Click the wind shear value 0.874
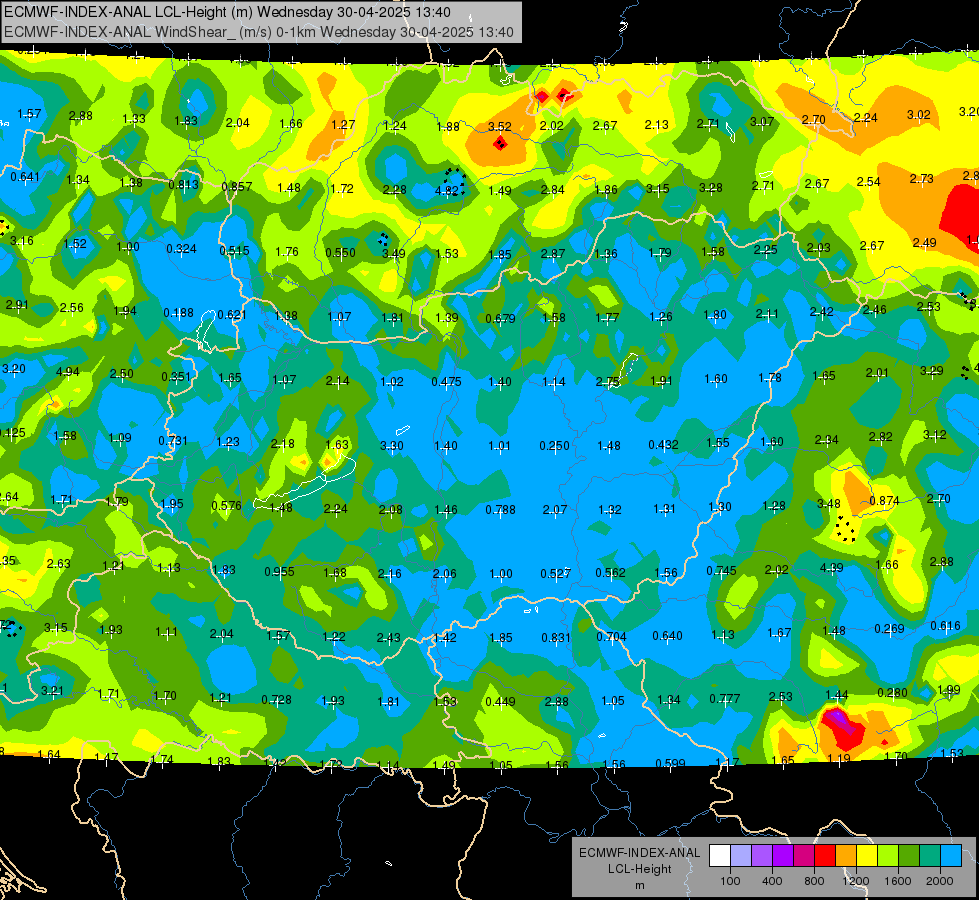The height and width of the screenshot is (900, 979). tap(884, 501)
